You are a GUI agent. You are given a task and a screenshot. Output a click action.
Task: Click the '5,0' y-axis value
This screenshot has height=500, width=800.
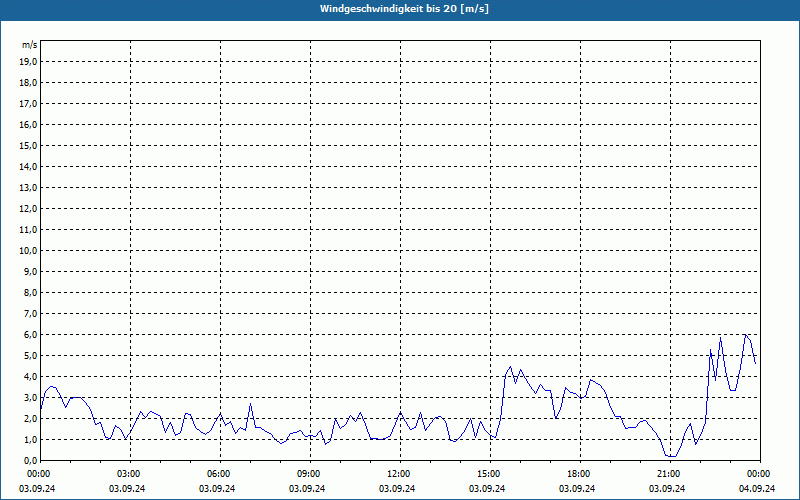(x=30, y=356)
